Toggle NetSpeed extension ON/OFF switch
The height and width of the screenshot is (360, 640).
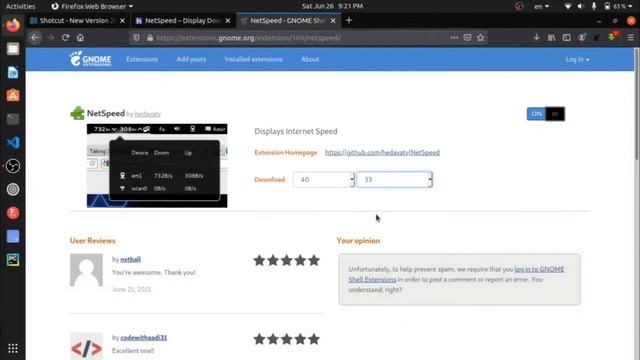(x=546, y=114)
